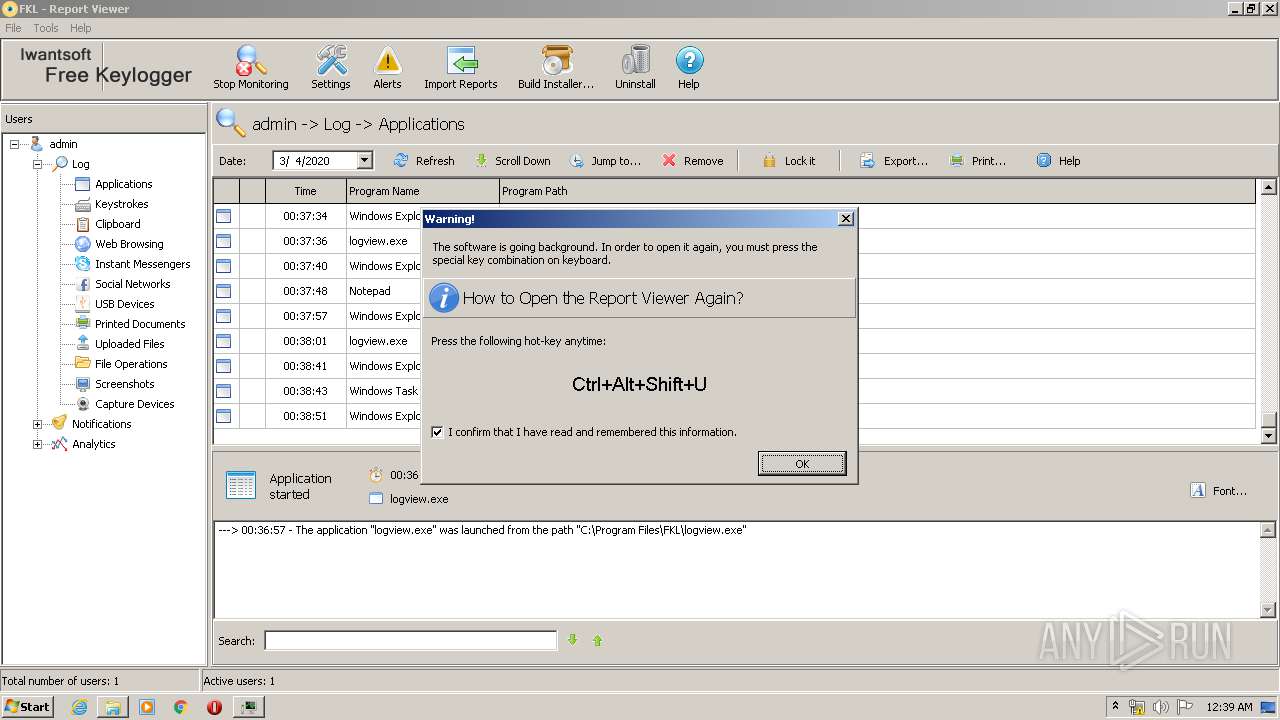Click the Search input field
Screen dimensions: 1280x720
pyautogui.click(x=410, y=640)
